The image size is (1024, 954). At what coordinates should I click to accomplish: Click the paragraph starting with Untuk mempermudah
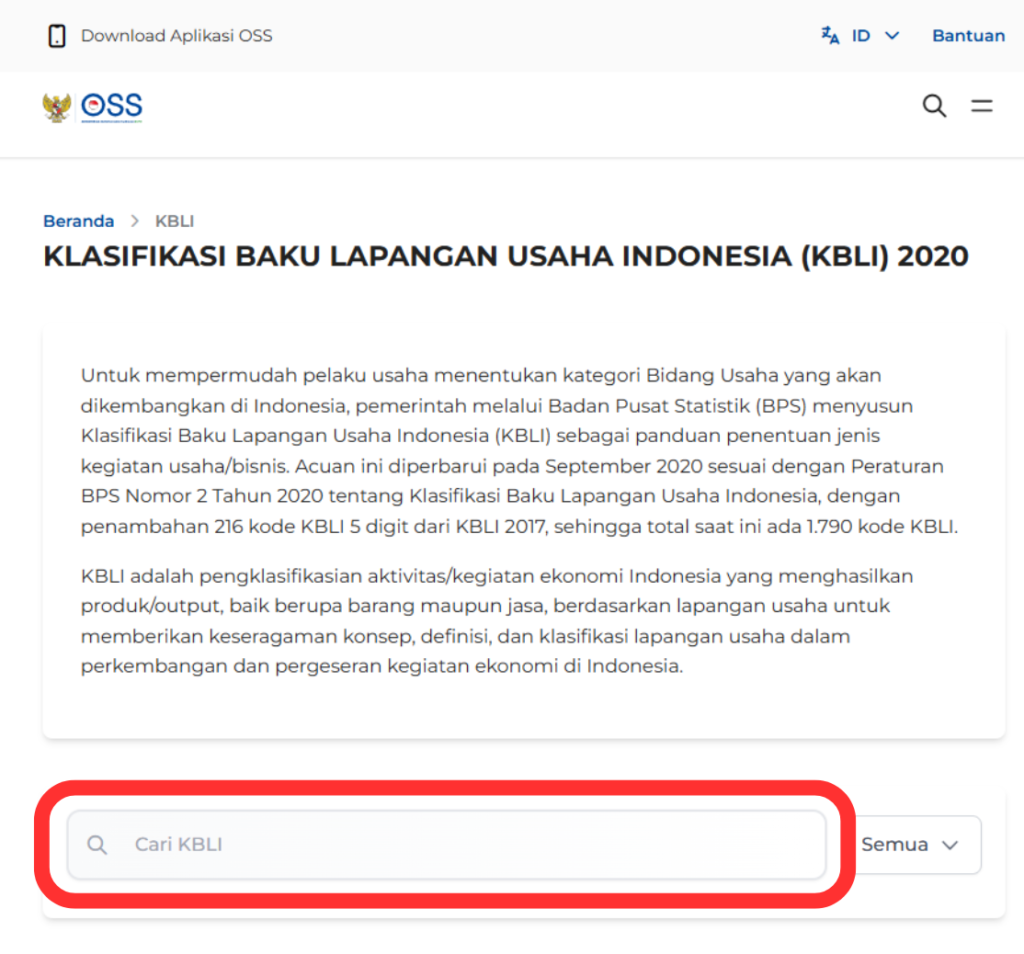coord(520,451)
